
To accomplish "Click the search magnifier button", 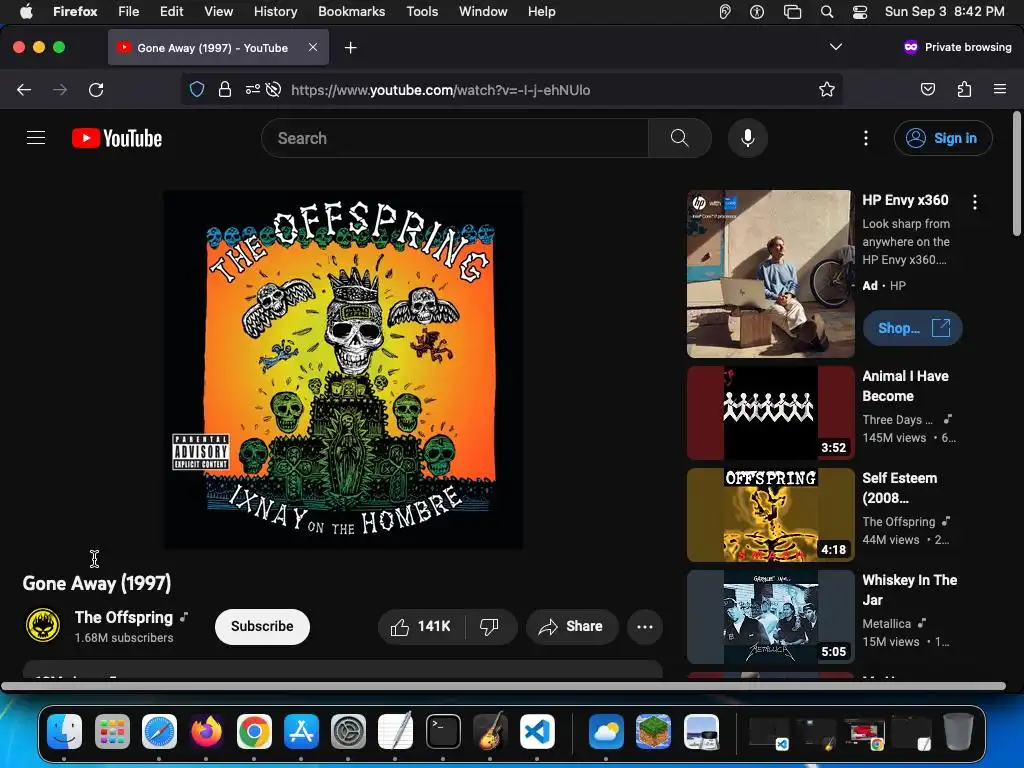I will (x=680, y=138).
